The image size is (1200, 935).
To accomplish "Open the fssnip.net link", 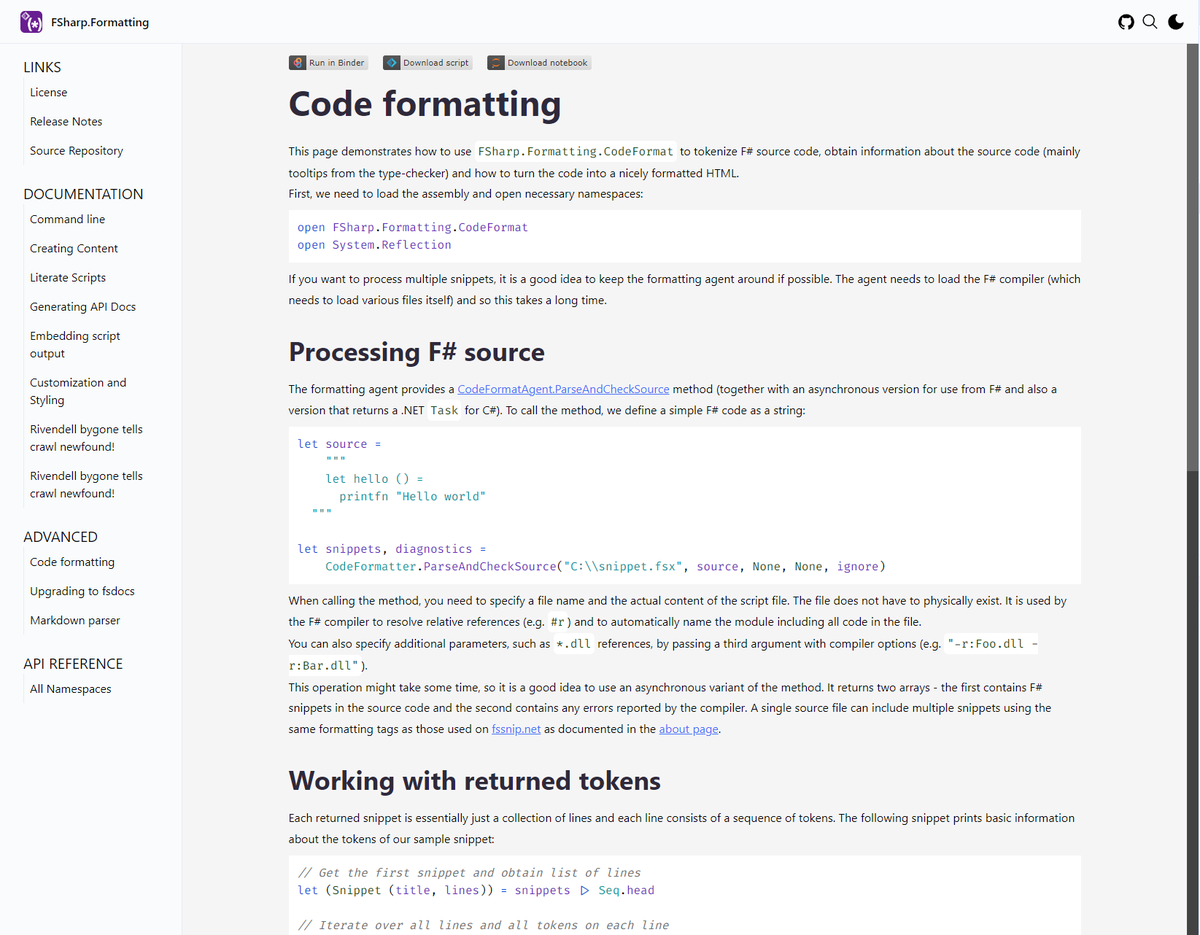I will [x=516, y=729].
